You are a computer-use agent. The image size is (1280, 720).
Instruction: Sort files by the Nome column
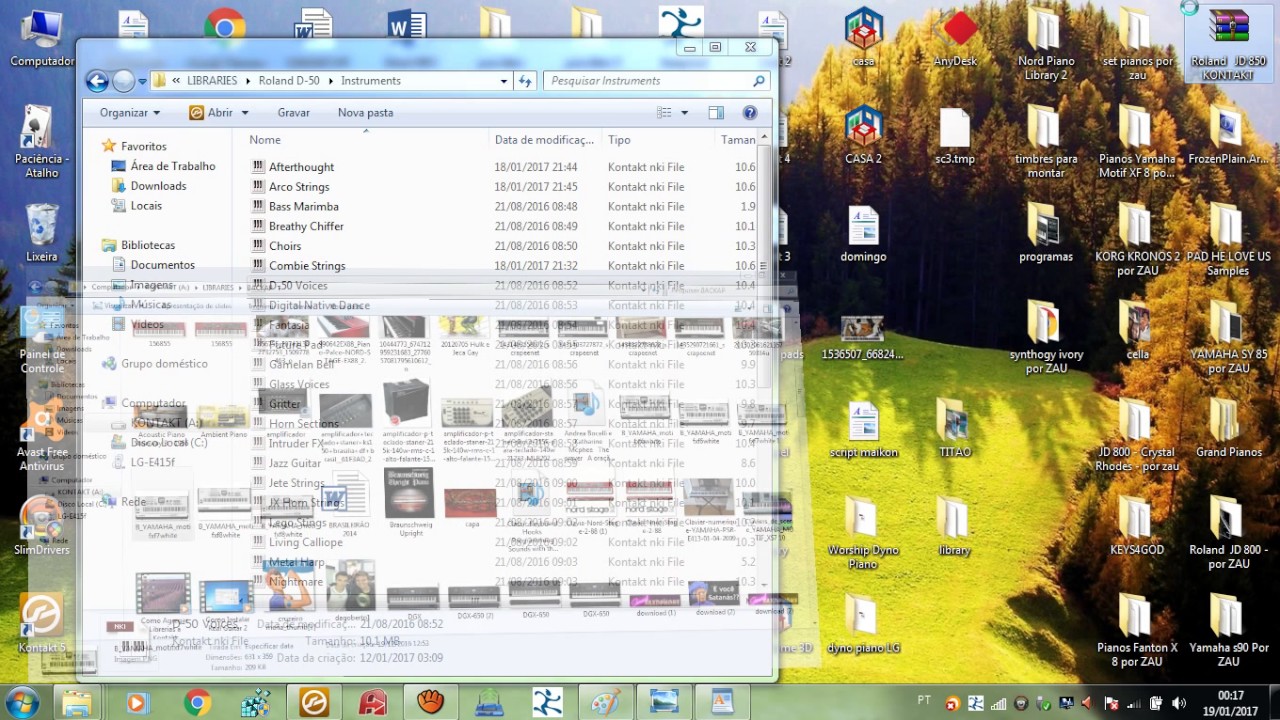265,140
